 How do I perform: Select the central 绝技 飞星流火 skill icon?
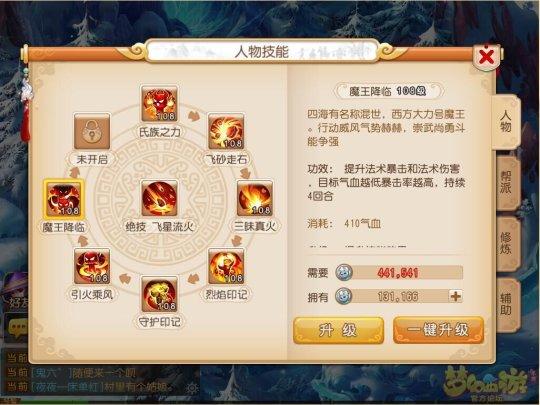(159, 198)
